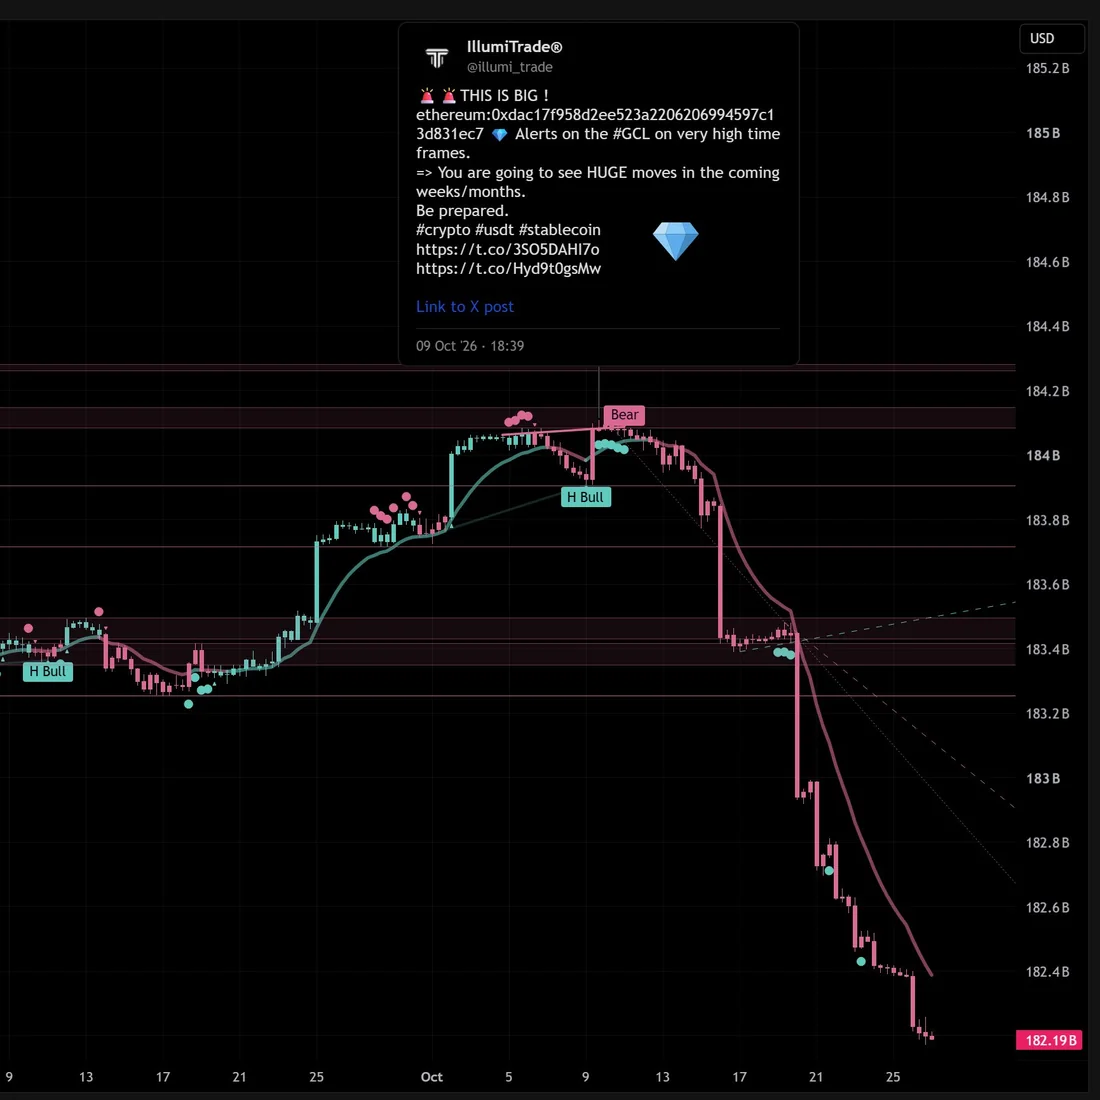Select the pink 'Bear' signal label

point(624,415)
